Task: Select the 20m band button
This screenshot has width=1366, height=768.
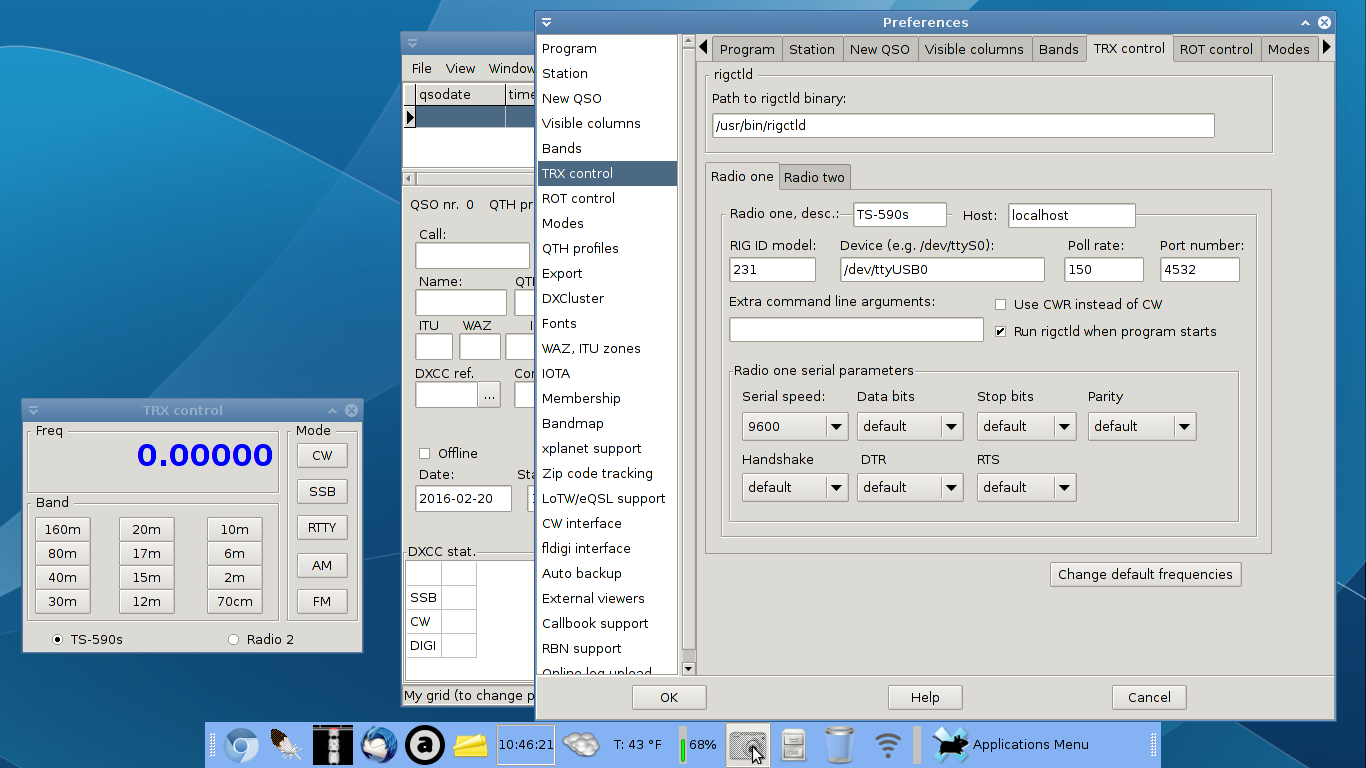Action: click(x=146, y=530)
